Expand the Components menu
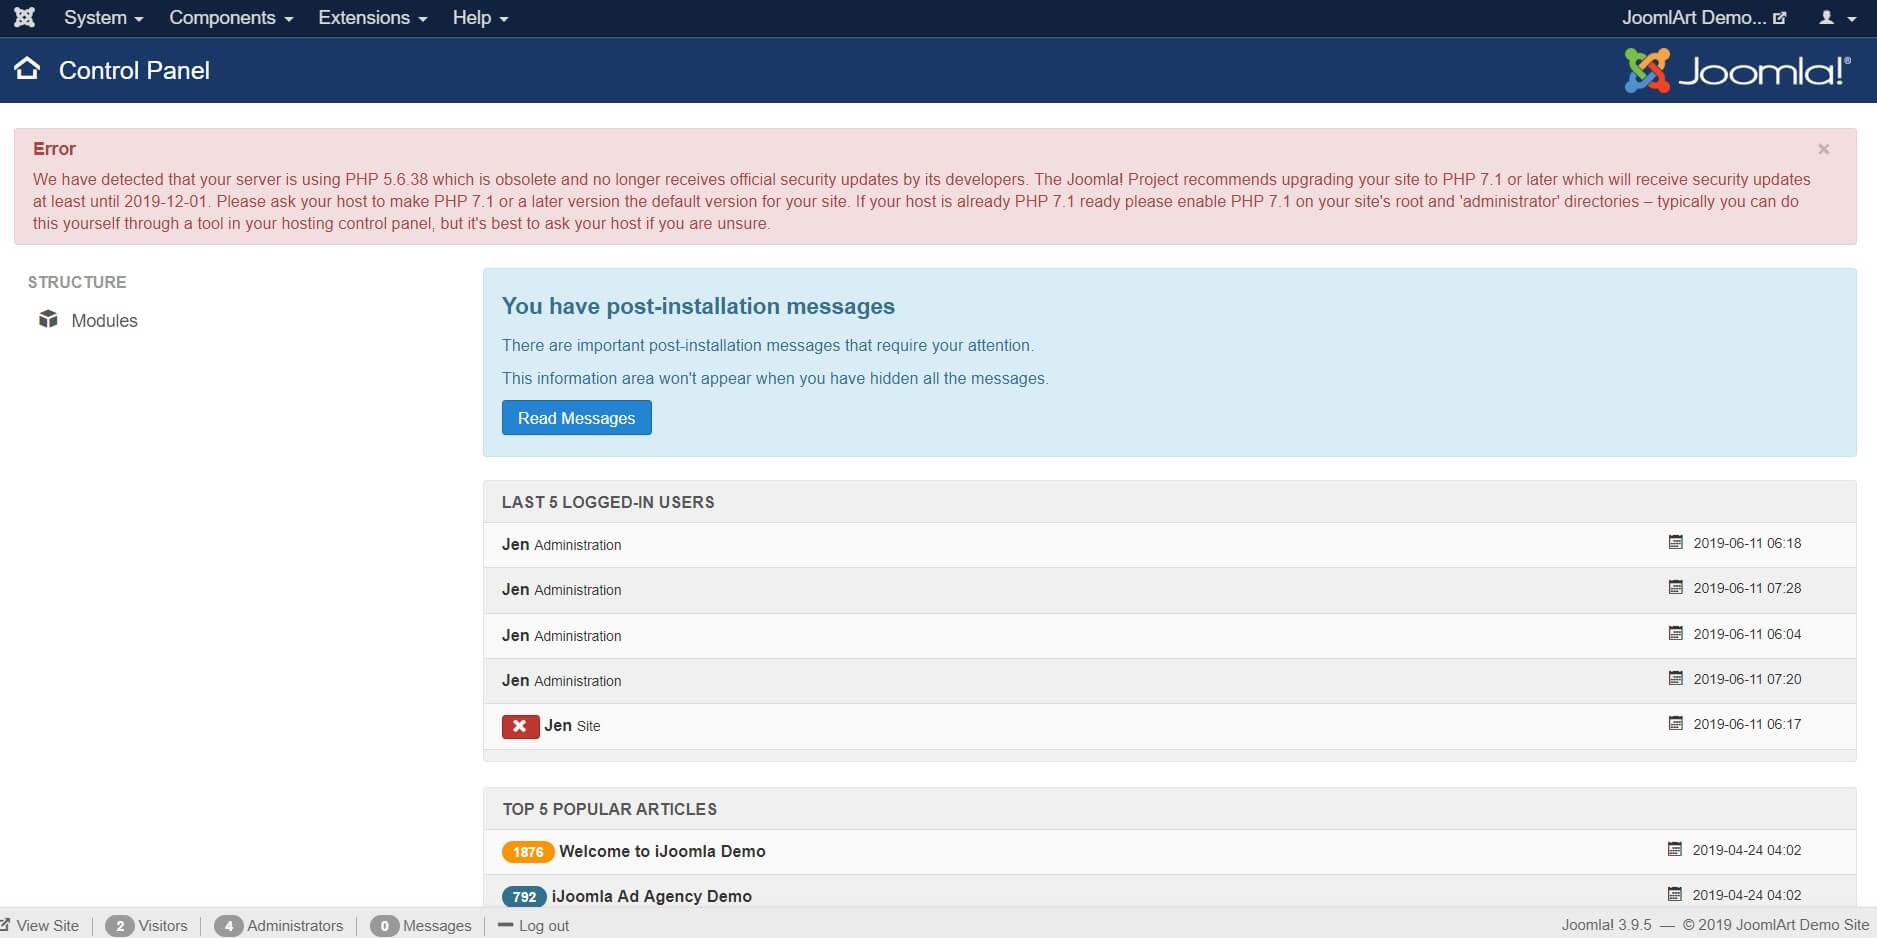 coord(230,18)
